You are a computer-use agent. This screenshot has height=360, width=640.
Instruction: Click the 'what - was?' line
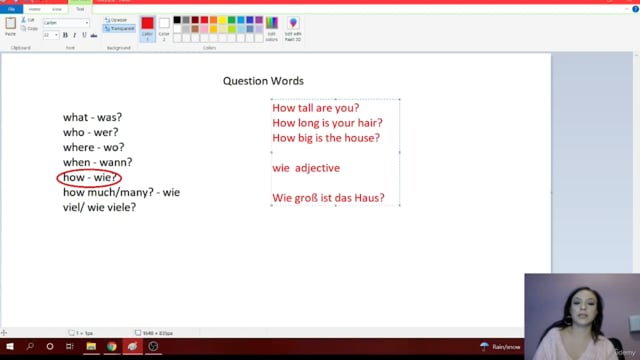92,118
